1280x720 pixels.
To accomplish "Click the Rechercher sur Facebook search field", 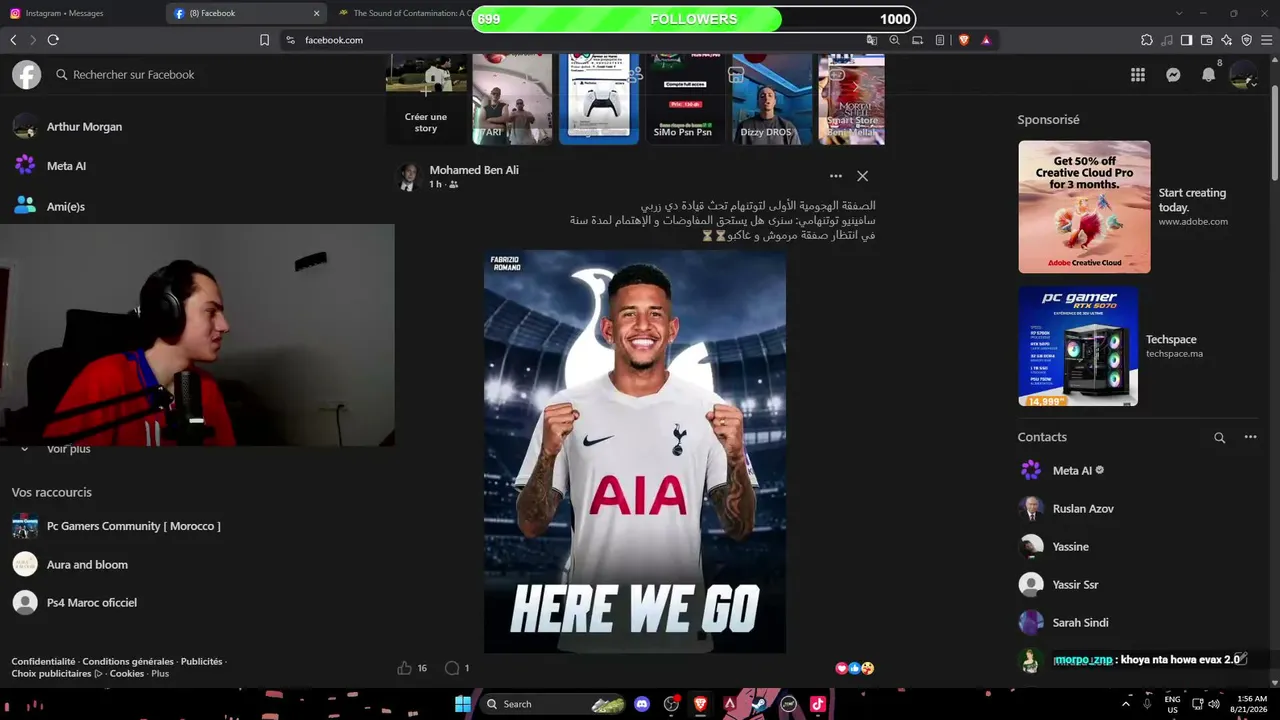I will pyautogui.click(x=126, y=75).
